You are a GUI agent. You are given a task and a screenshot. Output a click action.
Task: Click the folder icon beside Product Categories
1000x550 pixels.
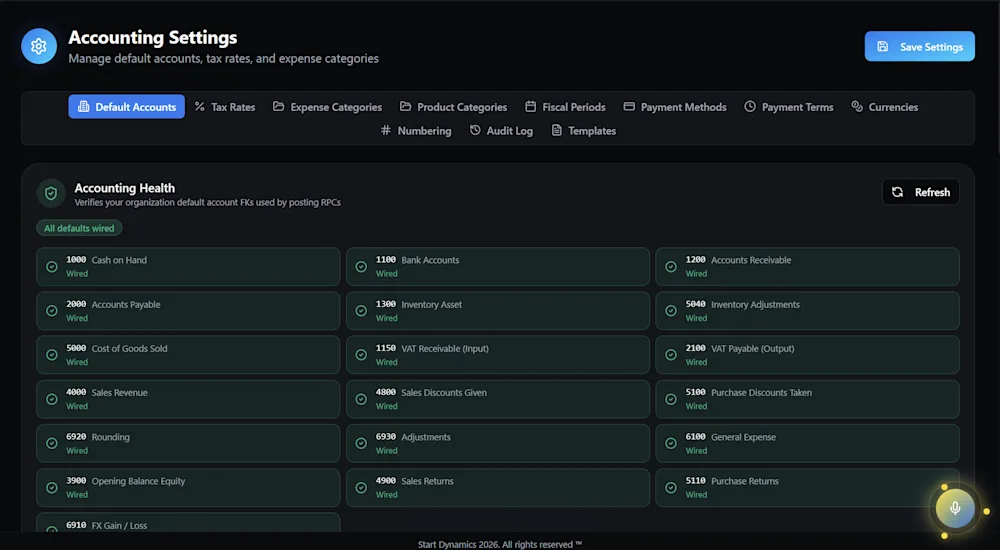pos(406,107)
